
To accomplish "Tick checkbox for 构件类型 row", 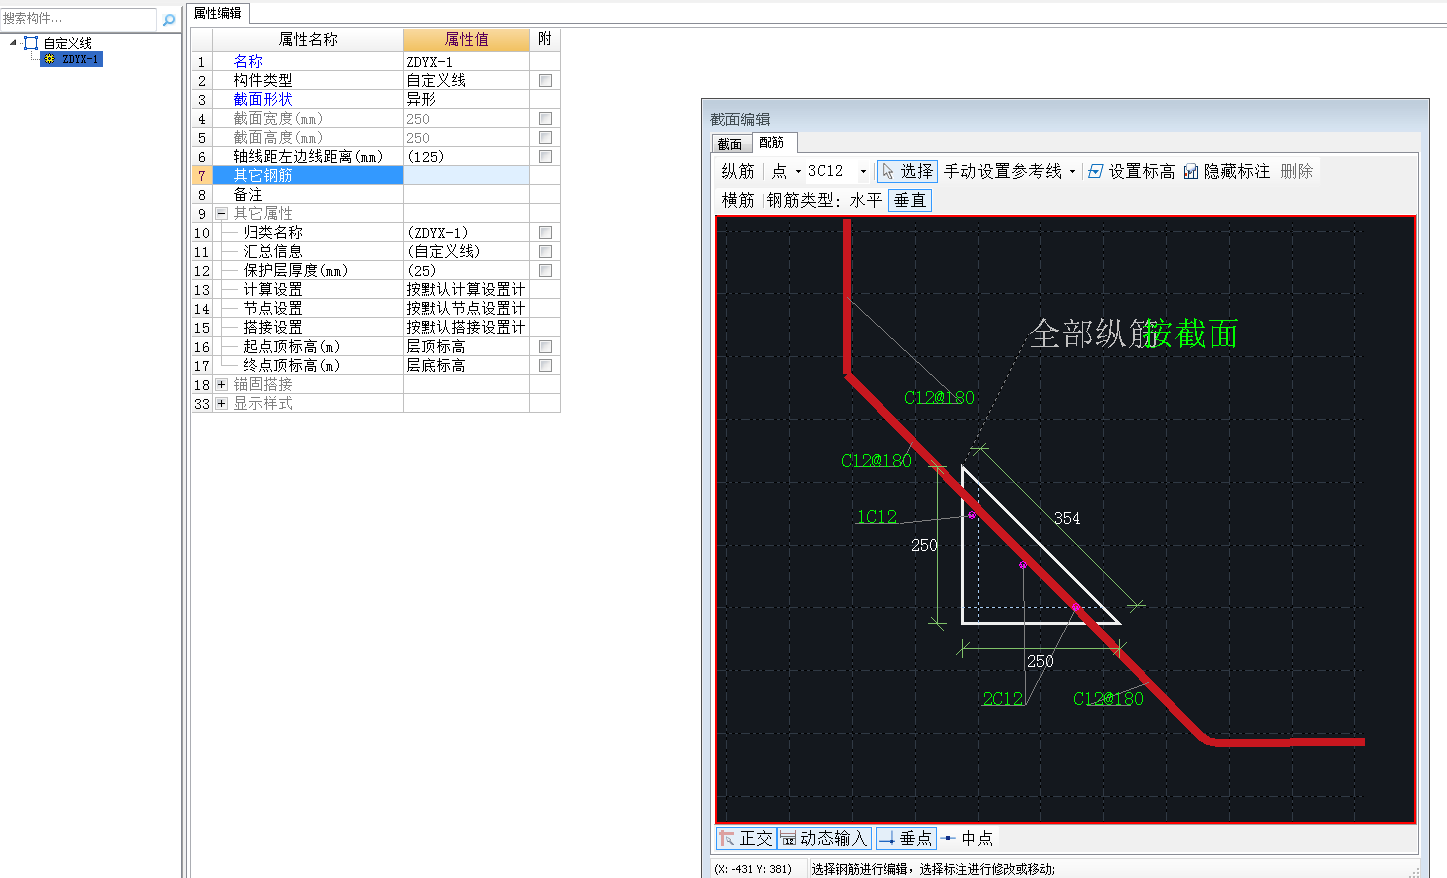I will [545, 80].
